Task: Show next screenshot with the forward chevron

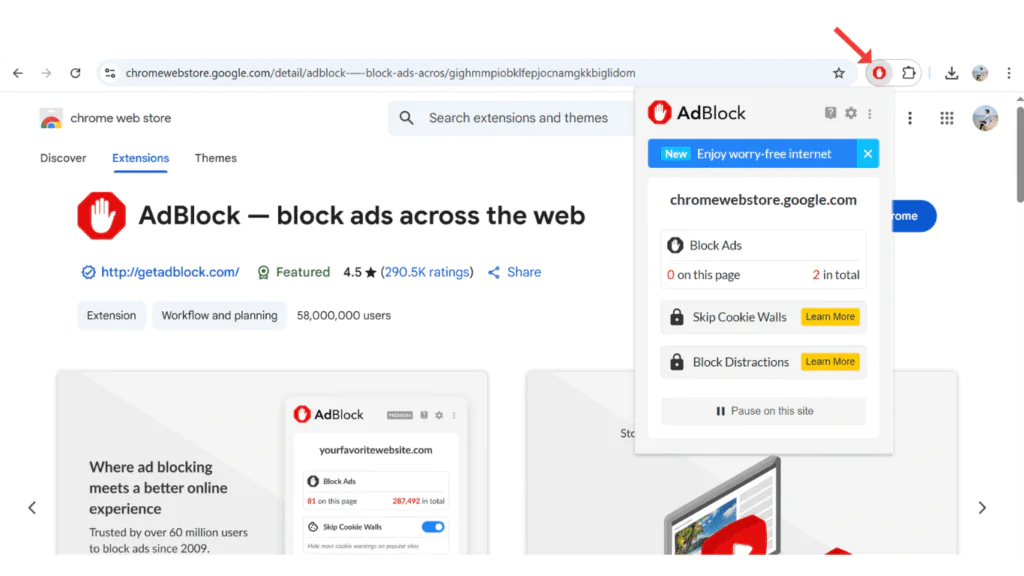Action: pyautogui.click(x=982, y=508)
